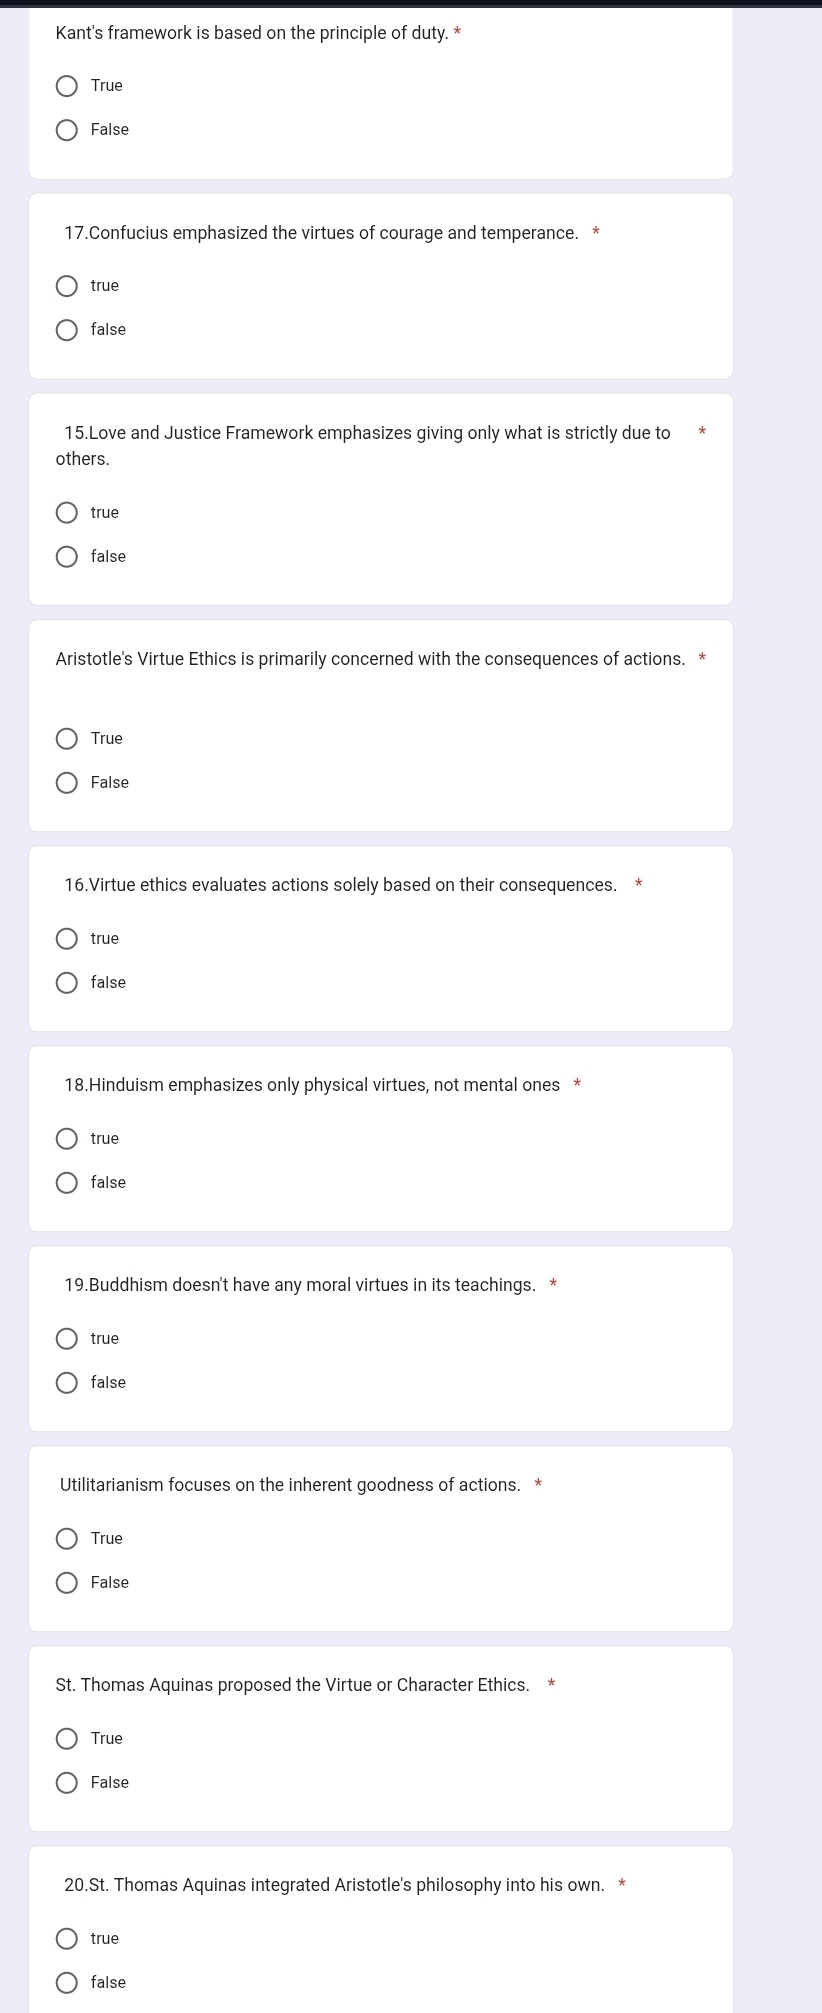Screen dimensions: 822x2013
Task: Select true for Buddhism moral virtues question
Action: tap(67, 1339)
